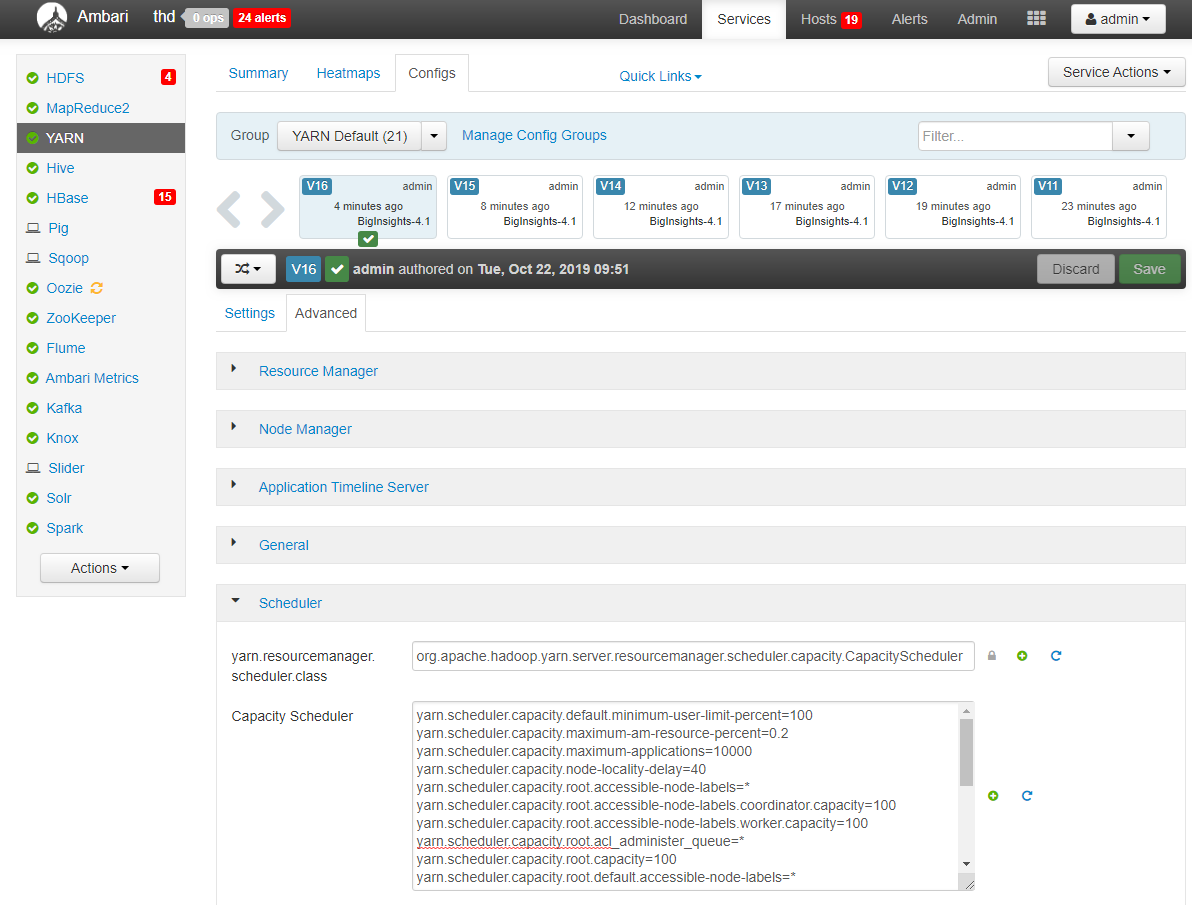Click the 0 ops badge
The height and width of the screenshot is (905, 1192).
click(206, 17)
